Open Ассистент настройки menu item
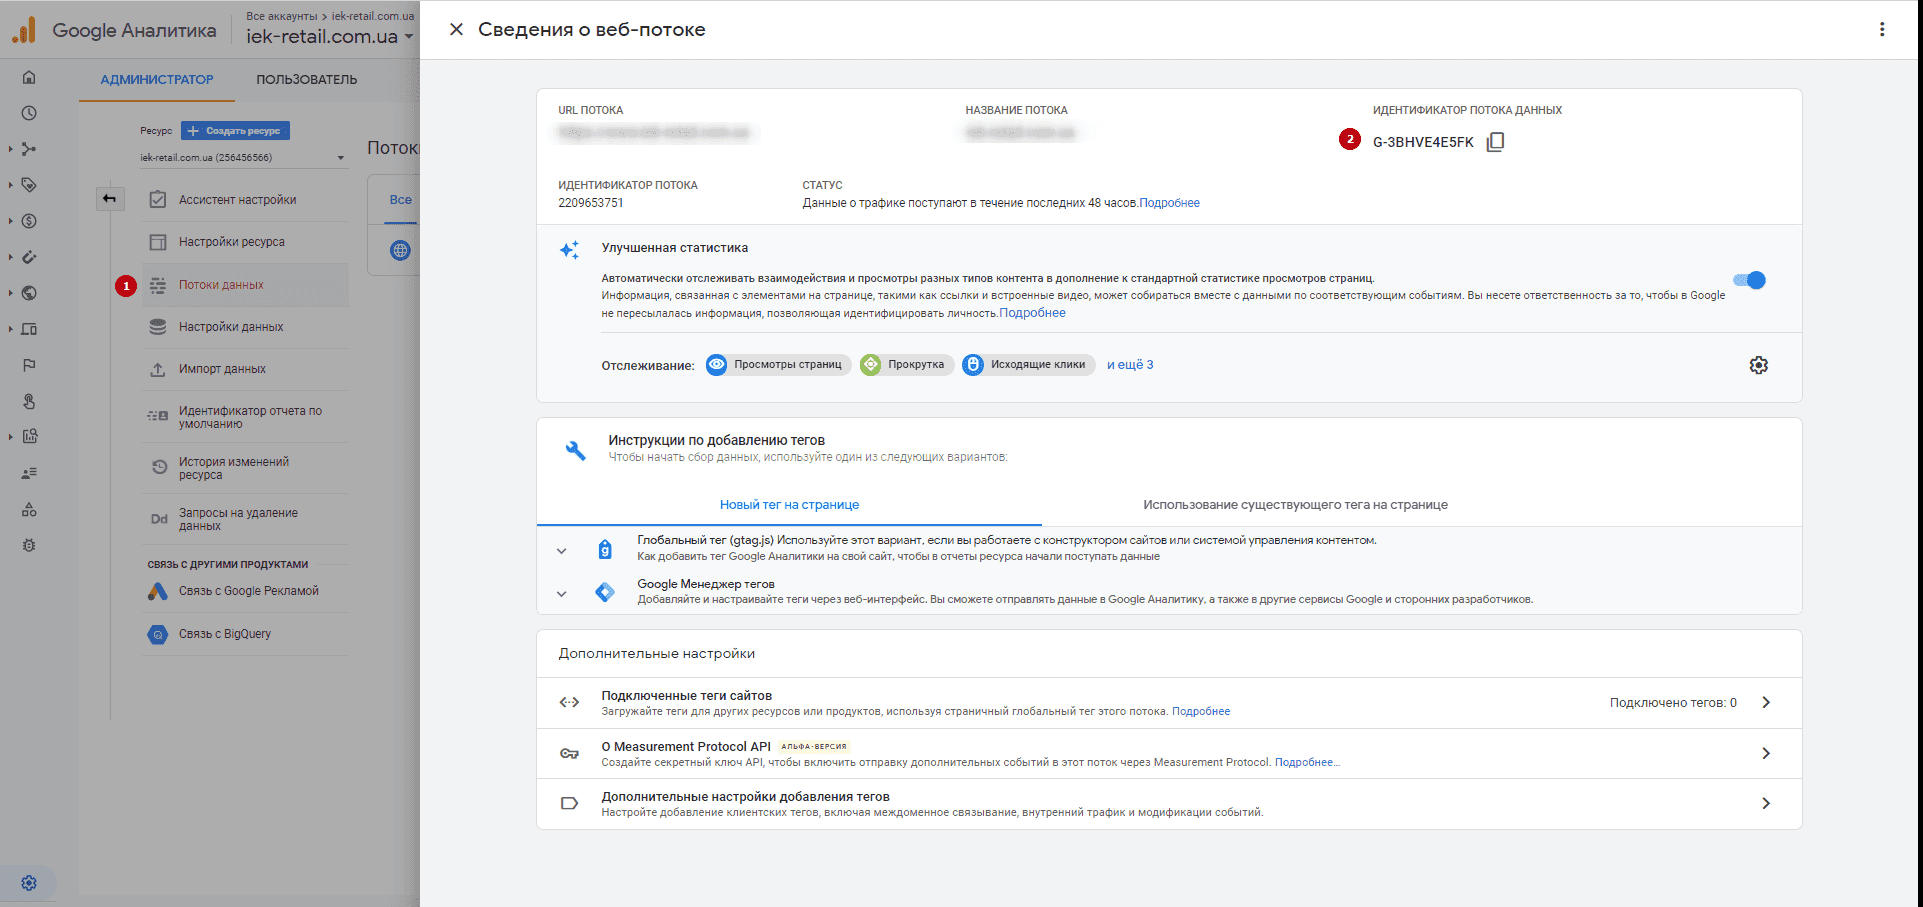The image size is (1923, 907). [245, 200]
